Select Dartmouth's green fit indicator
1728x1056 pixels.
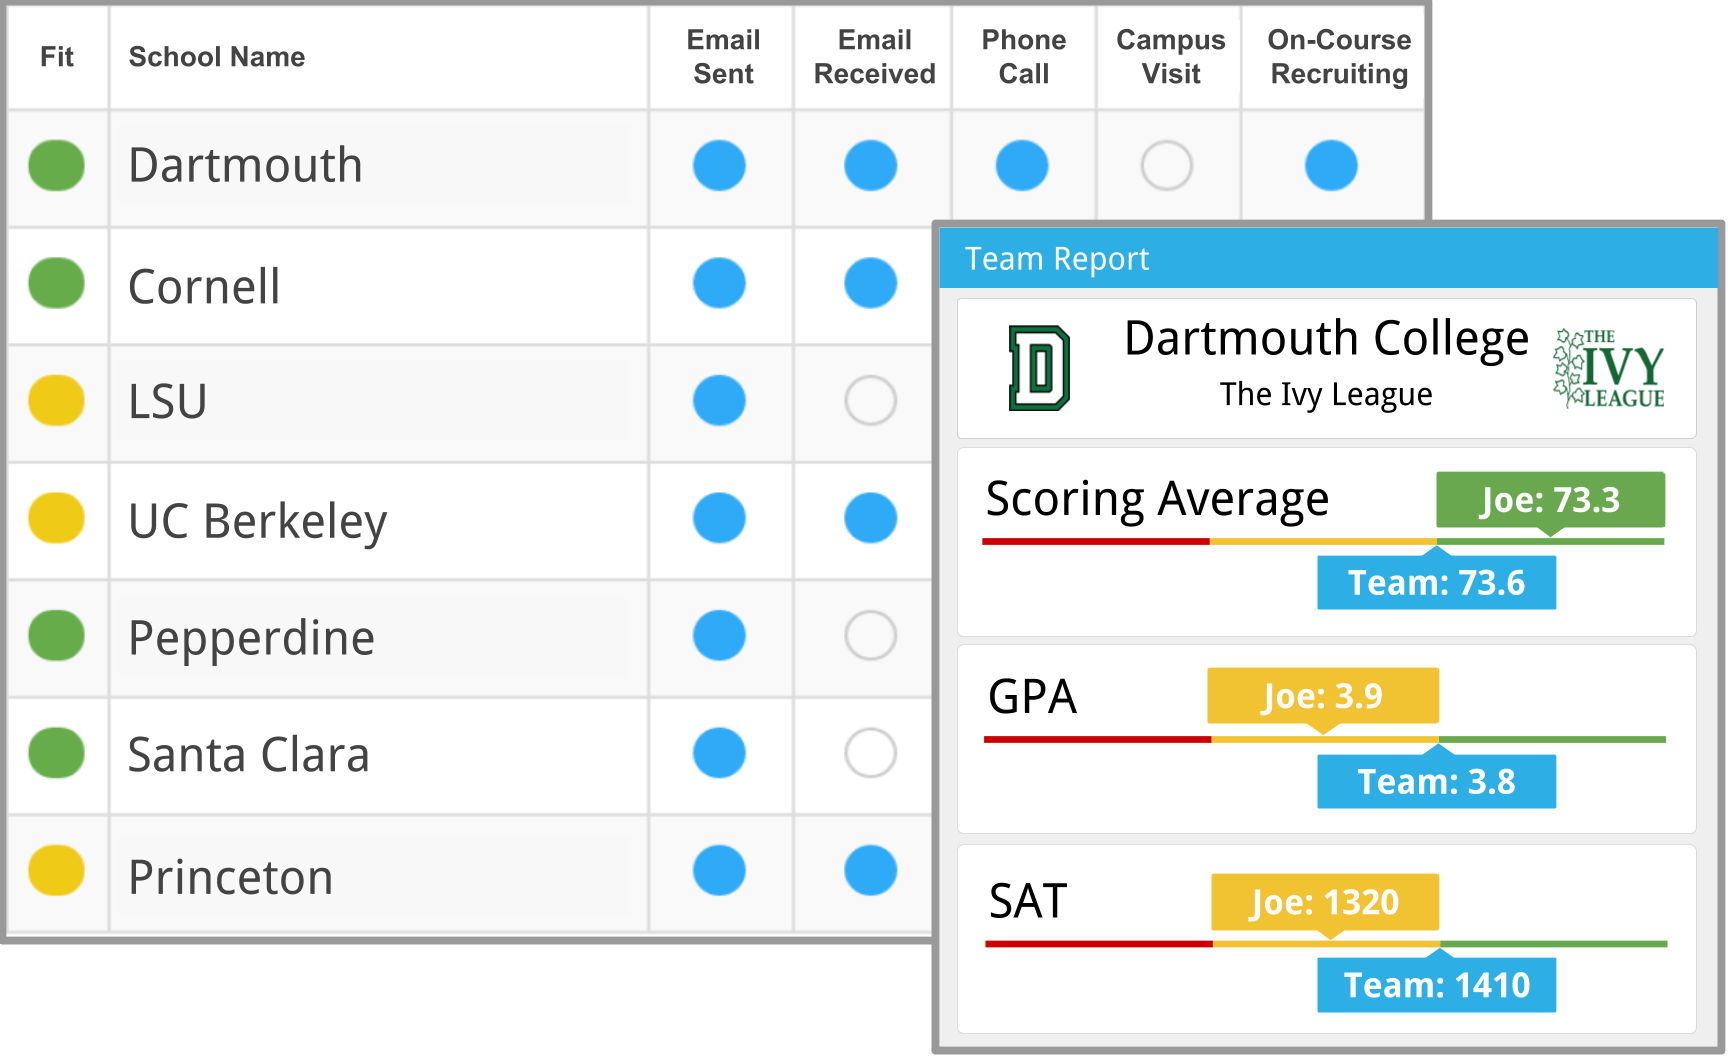click(x=57, y=166)
